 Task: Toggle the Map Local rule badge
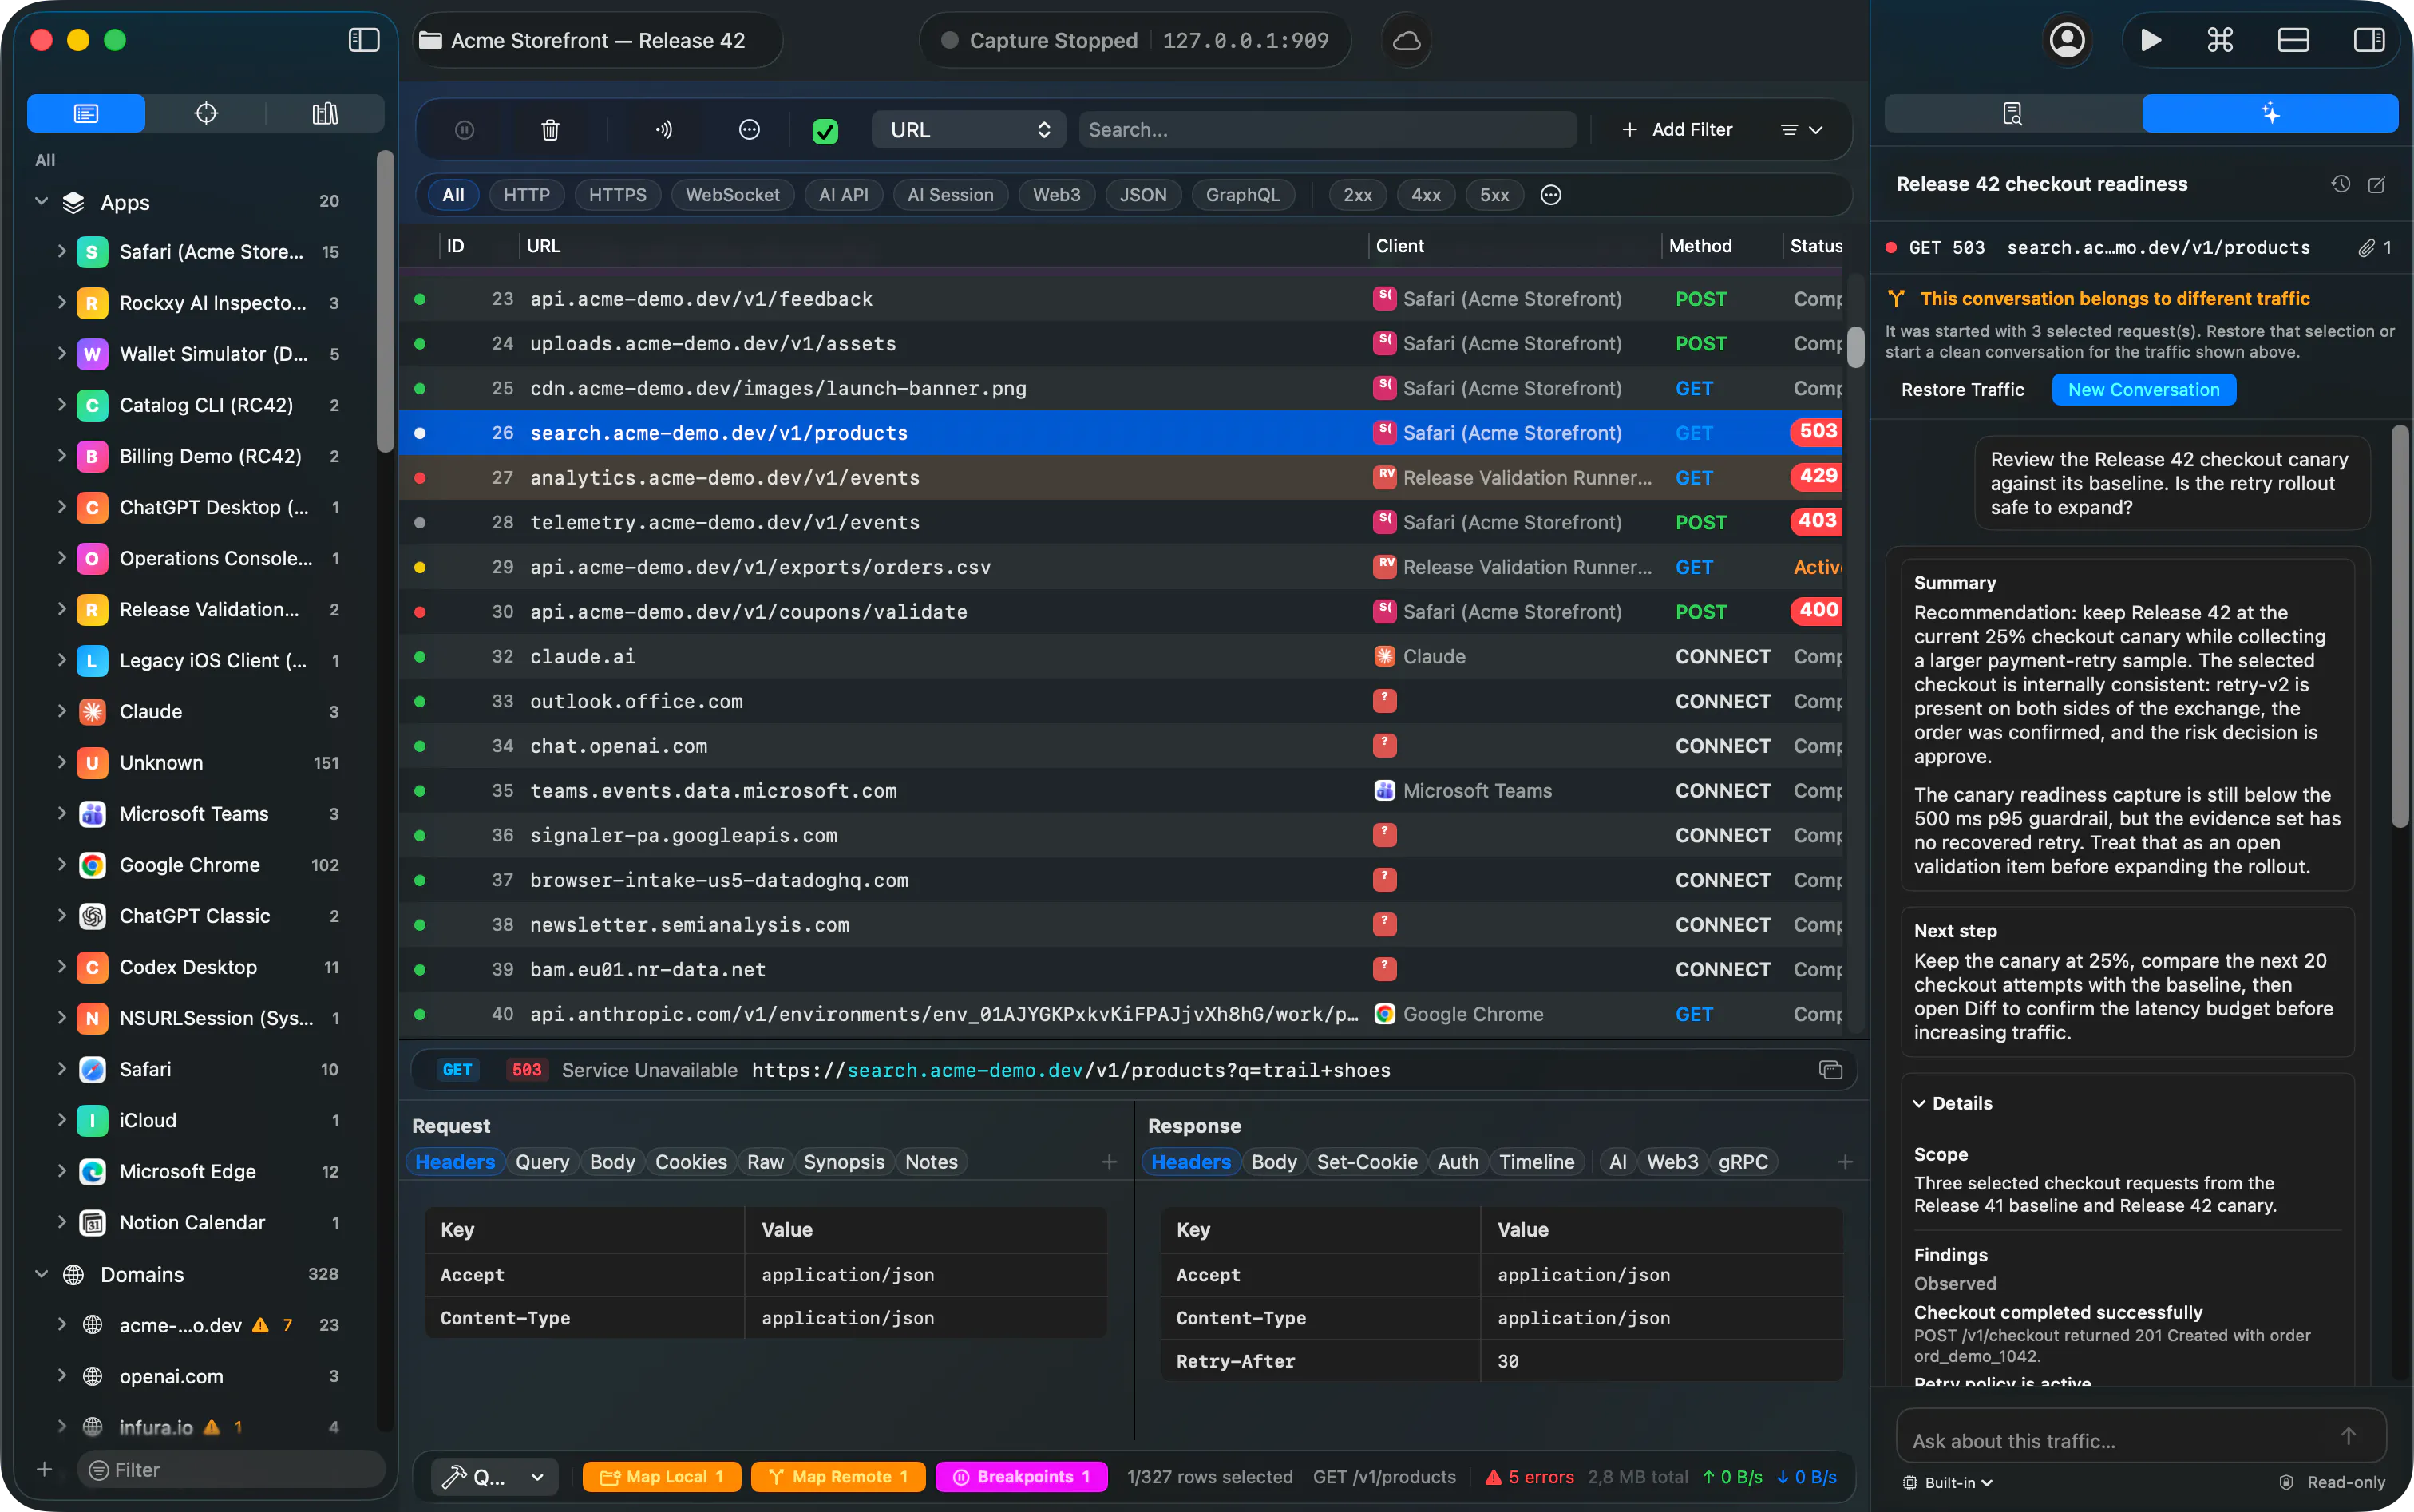pyautogui.click(x=661, y=1477)
